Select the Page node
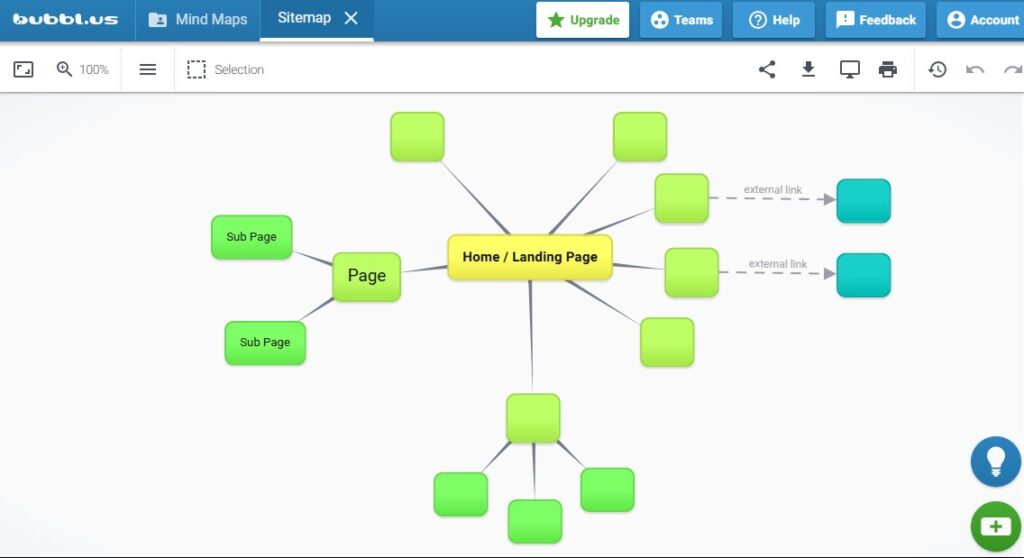Viewport: 1024px width, 558px height. 366,276
